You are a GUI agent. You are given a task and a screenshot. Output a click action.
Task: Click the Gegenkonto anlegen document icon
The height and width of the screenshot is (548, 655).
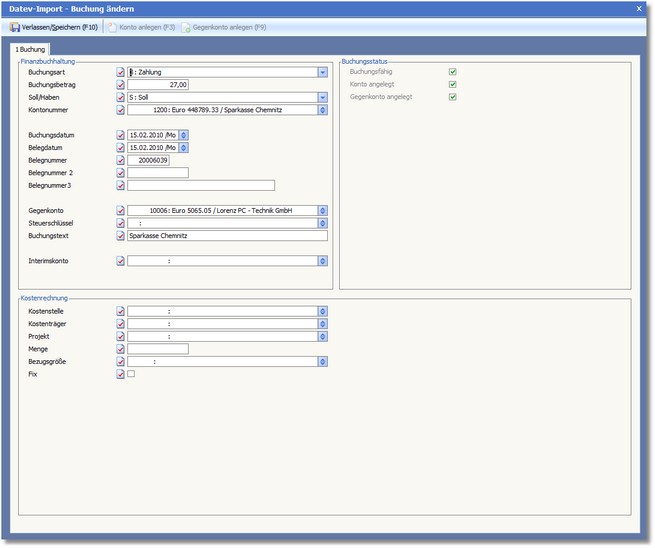(x=185, y=27)
